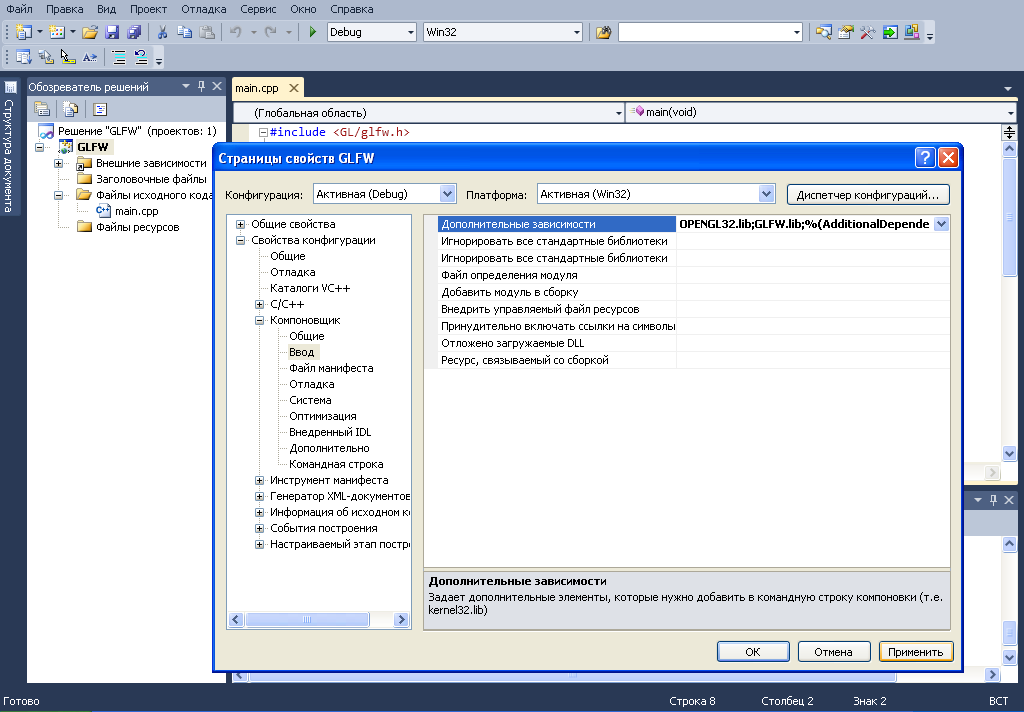Click the property tree scroll left arrow
The height and width of the screenshot is (712, 1024).
tap(236, 619)
